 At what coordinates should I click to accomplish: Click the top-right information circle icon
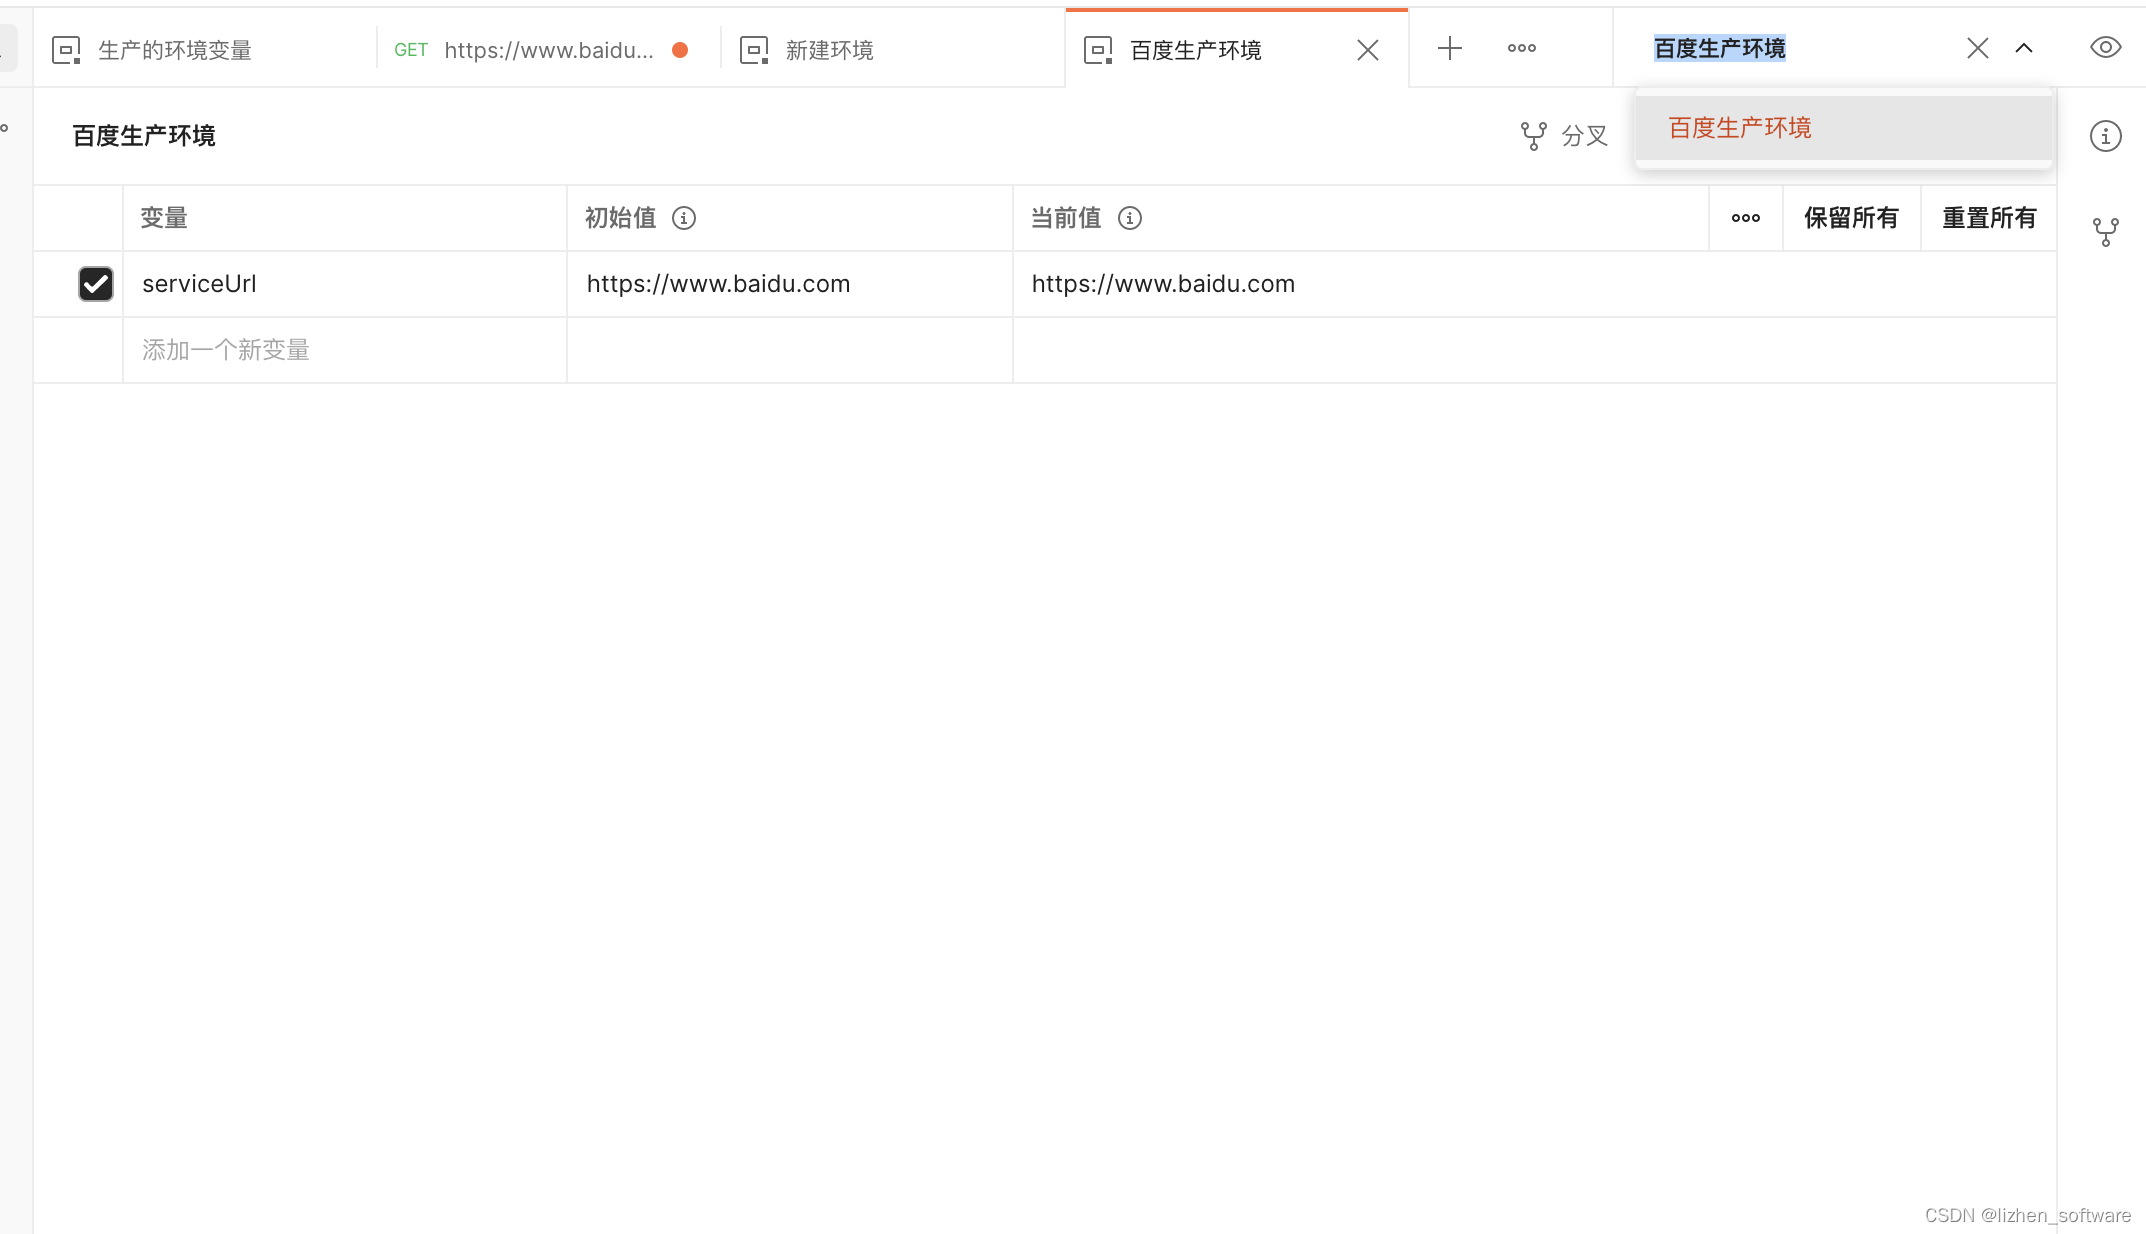pos(2105,136)
